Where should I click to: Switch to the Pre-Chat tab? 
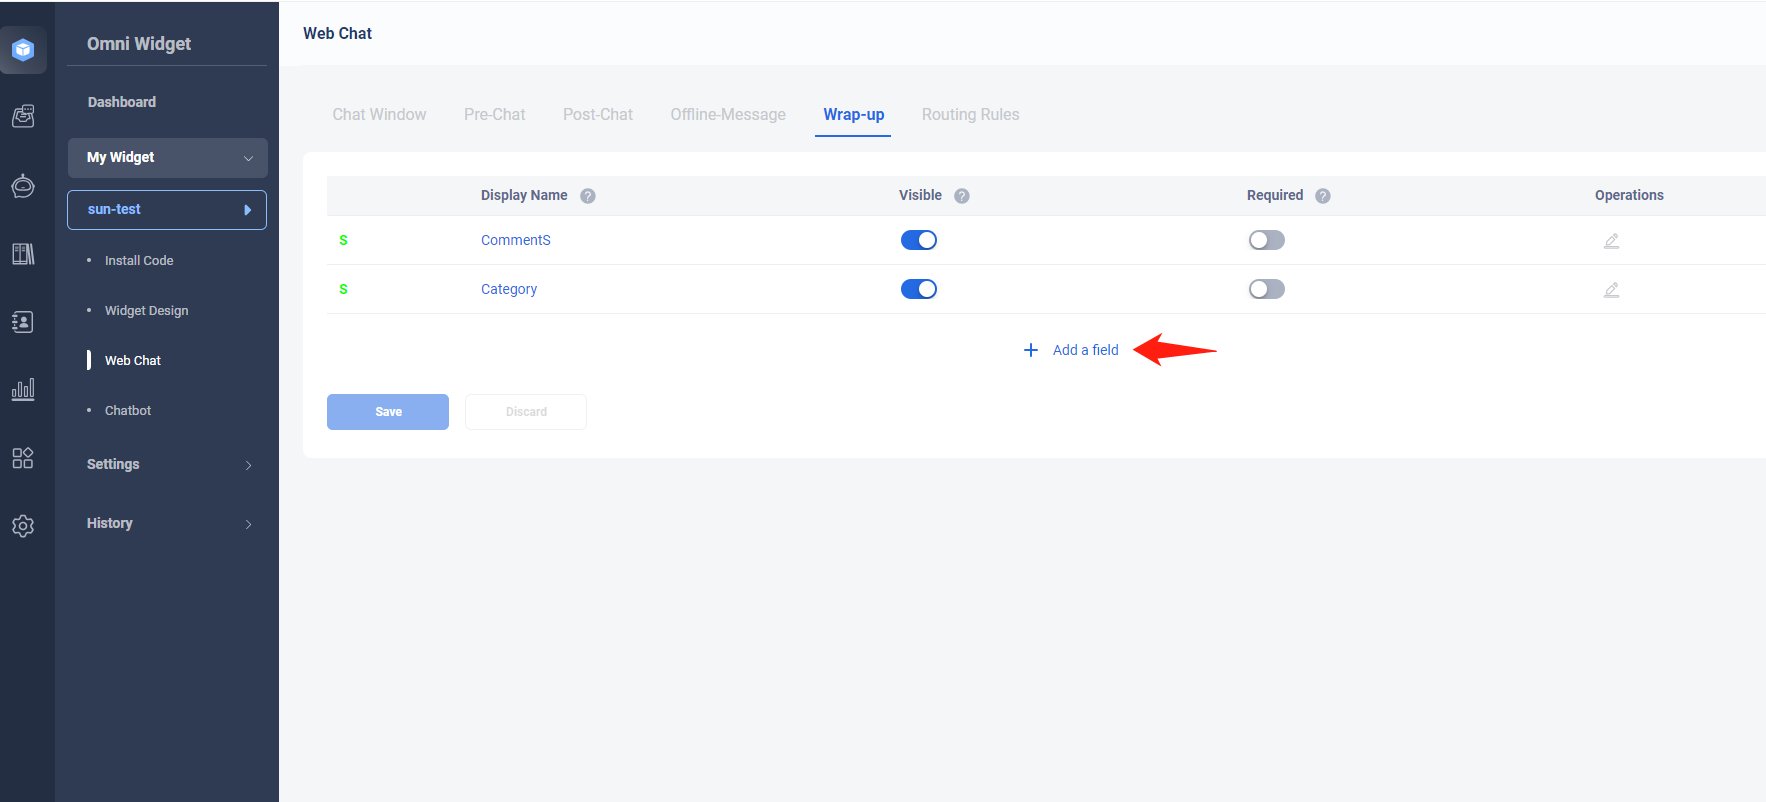click(x=494, y=115)
